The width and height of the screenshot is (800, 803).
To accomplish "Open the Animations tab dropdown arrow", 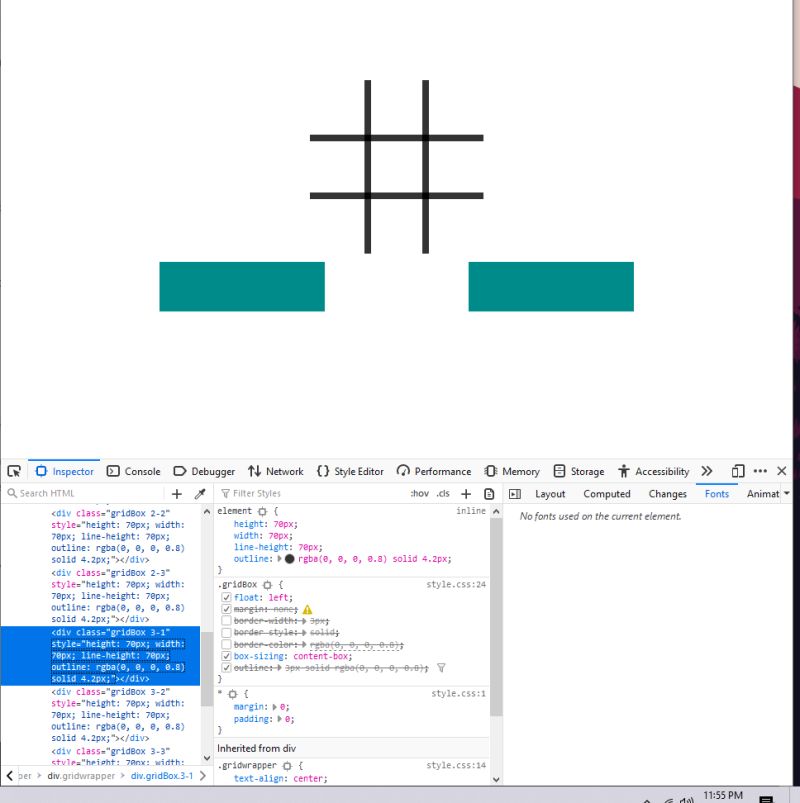I will click(x=786, y=493).
